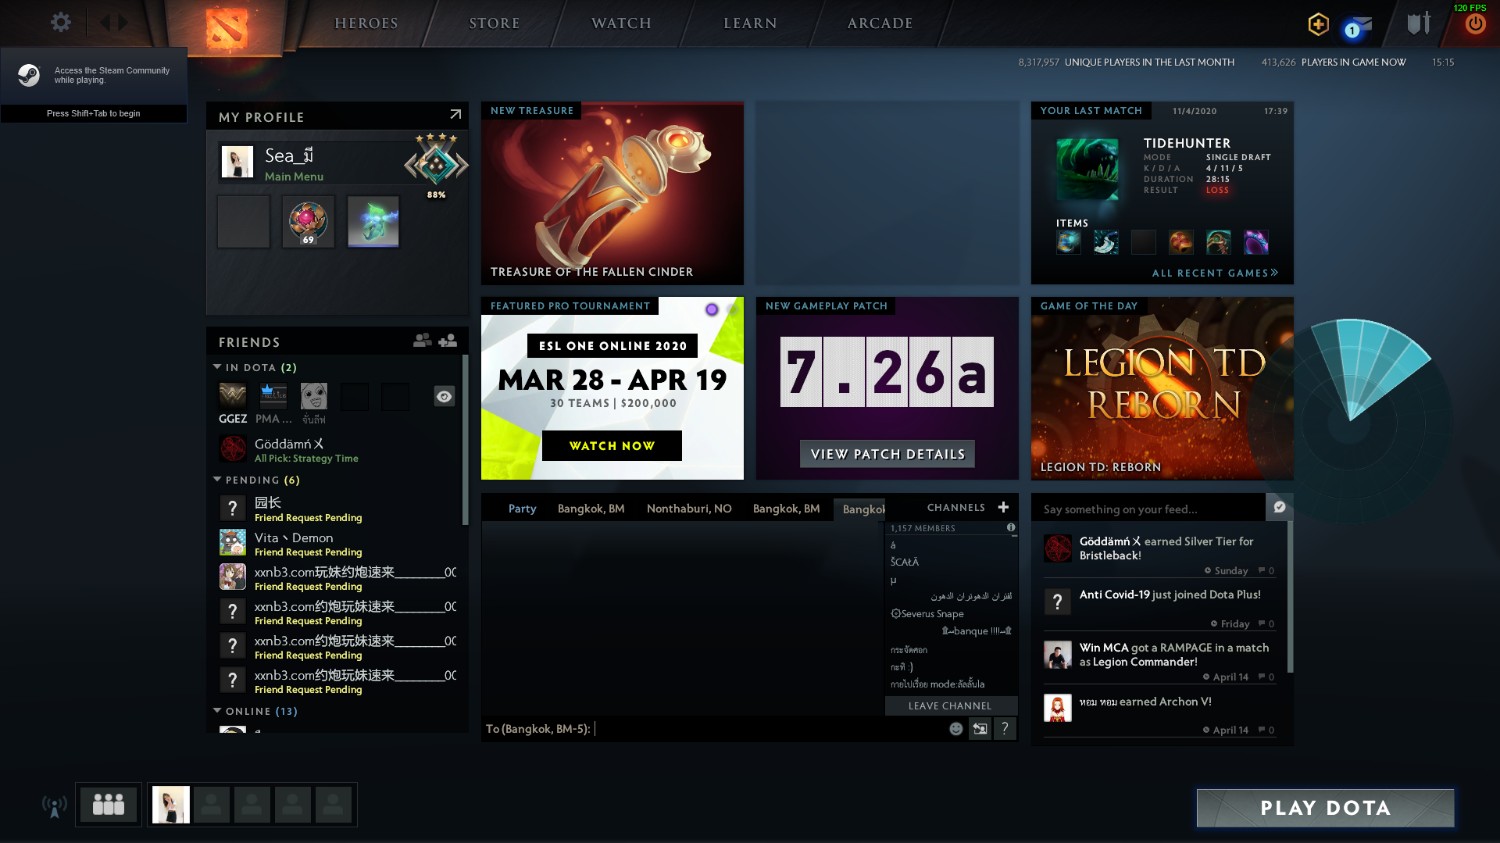This screenshot has height=843, width=1500.
Task: Click the Steam logo in the overlay notice
Action: point(28,75)
